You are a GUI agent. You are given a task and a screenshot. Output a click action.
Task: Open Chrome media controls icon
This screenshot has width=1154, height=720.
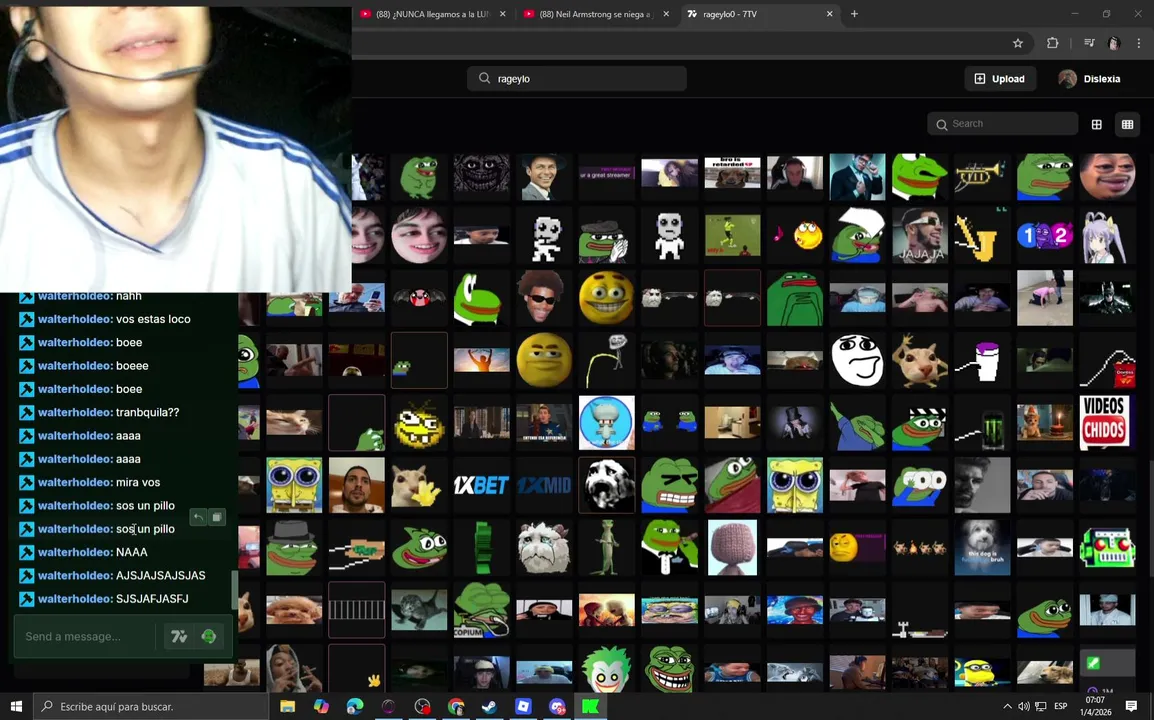(x=1089, y=43)
